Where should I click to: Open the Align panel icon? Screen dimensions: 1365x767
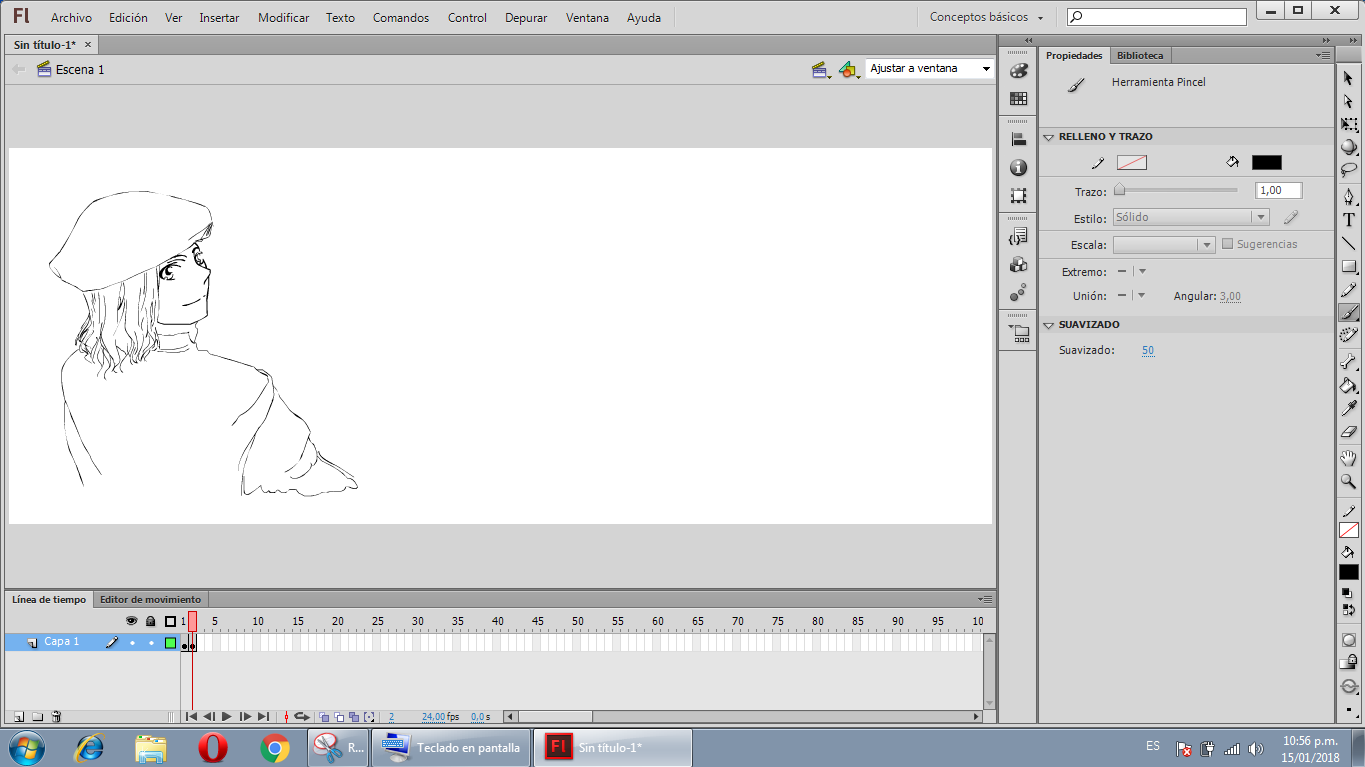click(x=1018, y=140)
